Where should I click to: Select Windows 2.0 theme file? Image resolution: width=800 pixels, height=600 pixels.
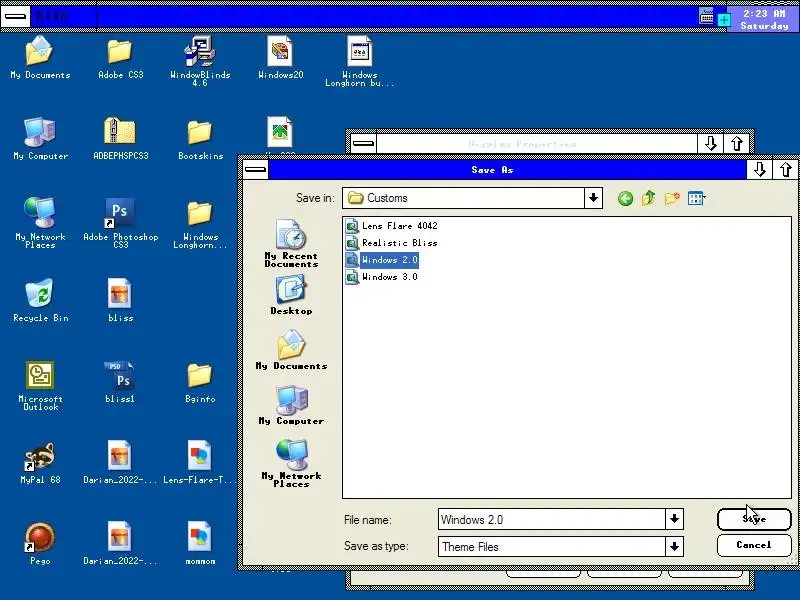pos(382,260)
